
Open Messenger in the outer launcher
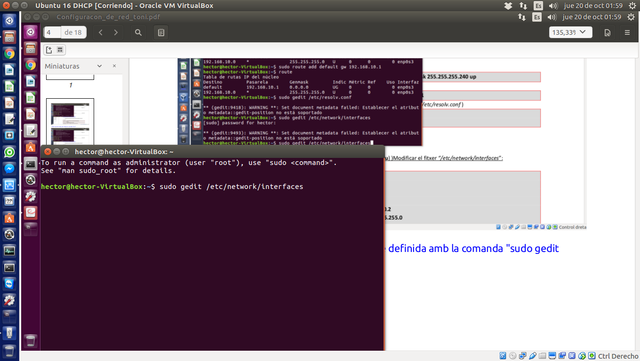click(x=9, y=168)
